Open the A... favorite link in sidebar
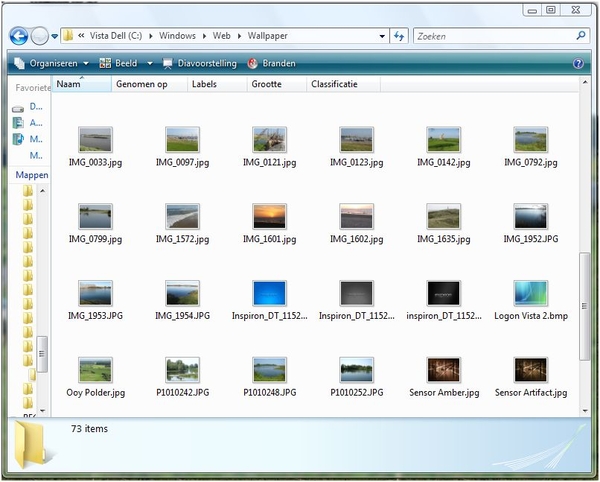The width and height of the screenshot is (600, 482). click(x=28, y=123)
